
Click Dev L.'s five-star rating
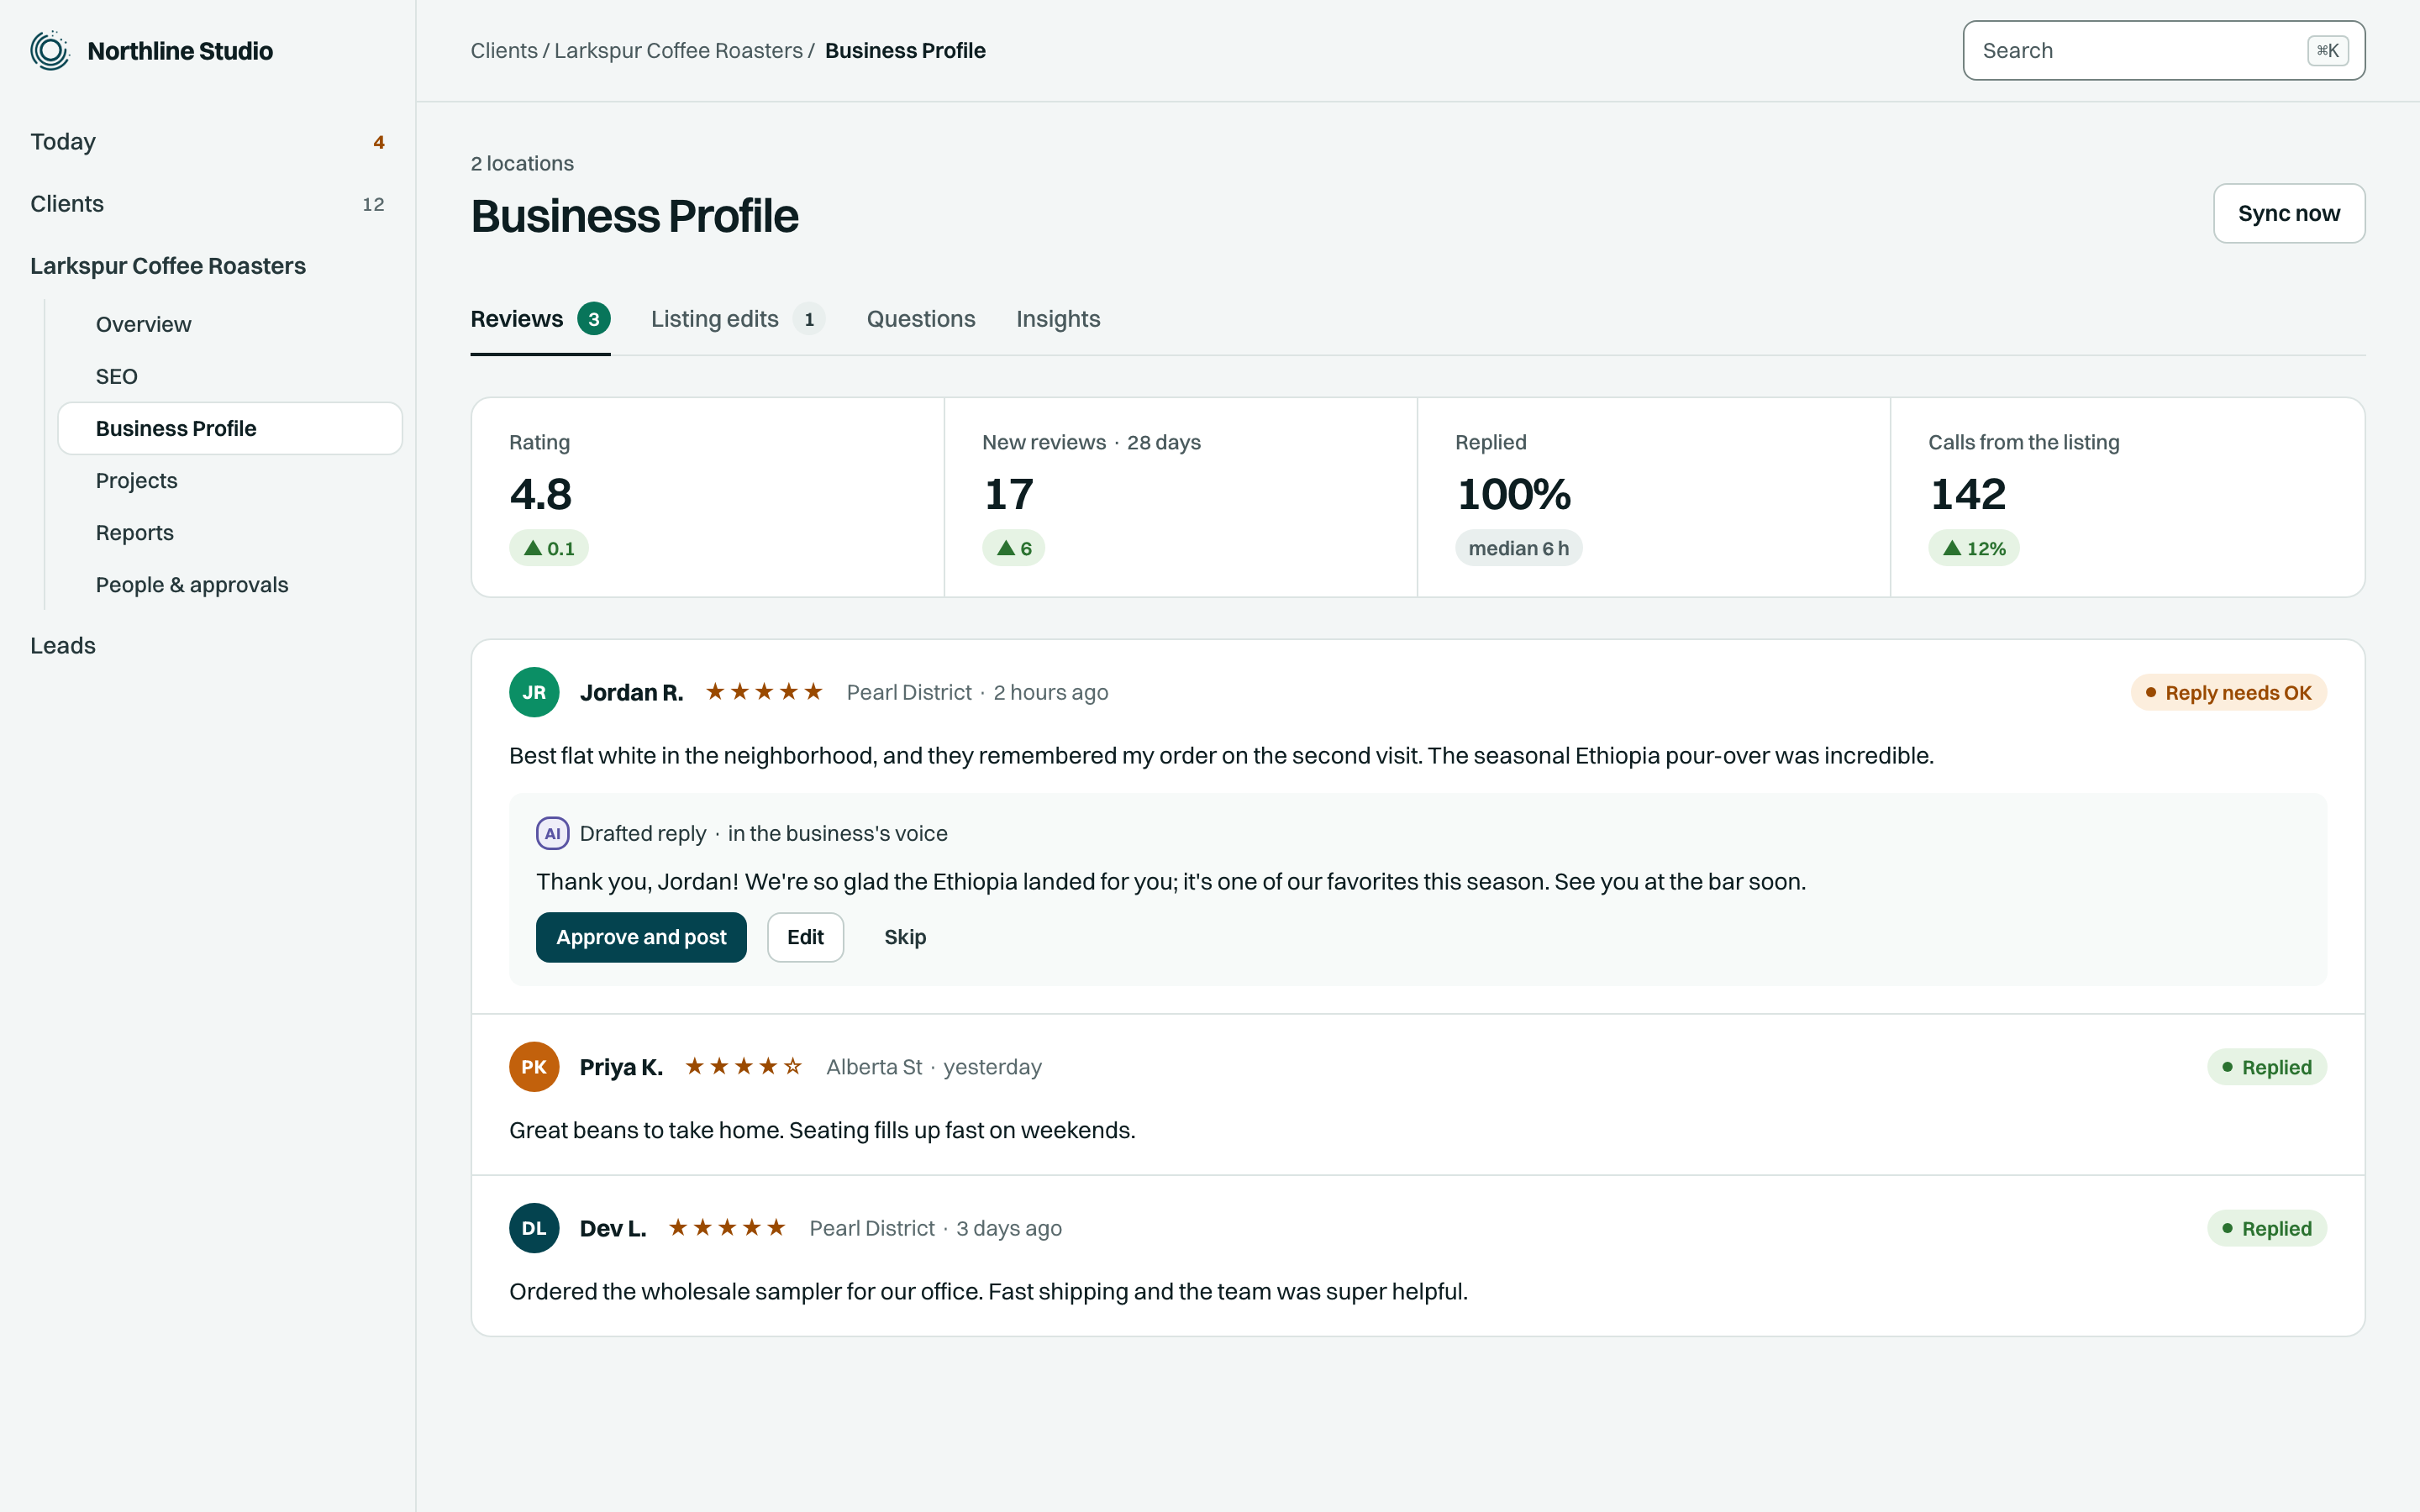point(727,1228)
